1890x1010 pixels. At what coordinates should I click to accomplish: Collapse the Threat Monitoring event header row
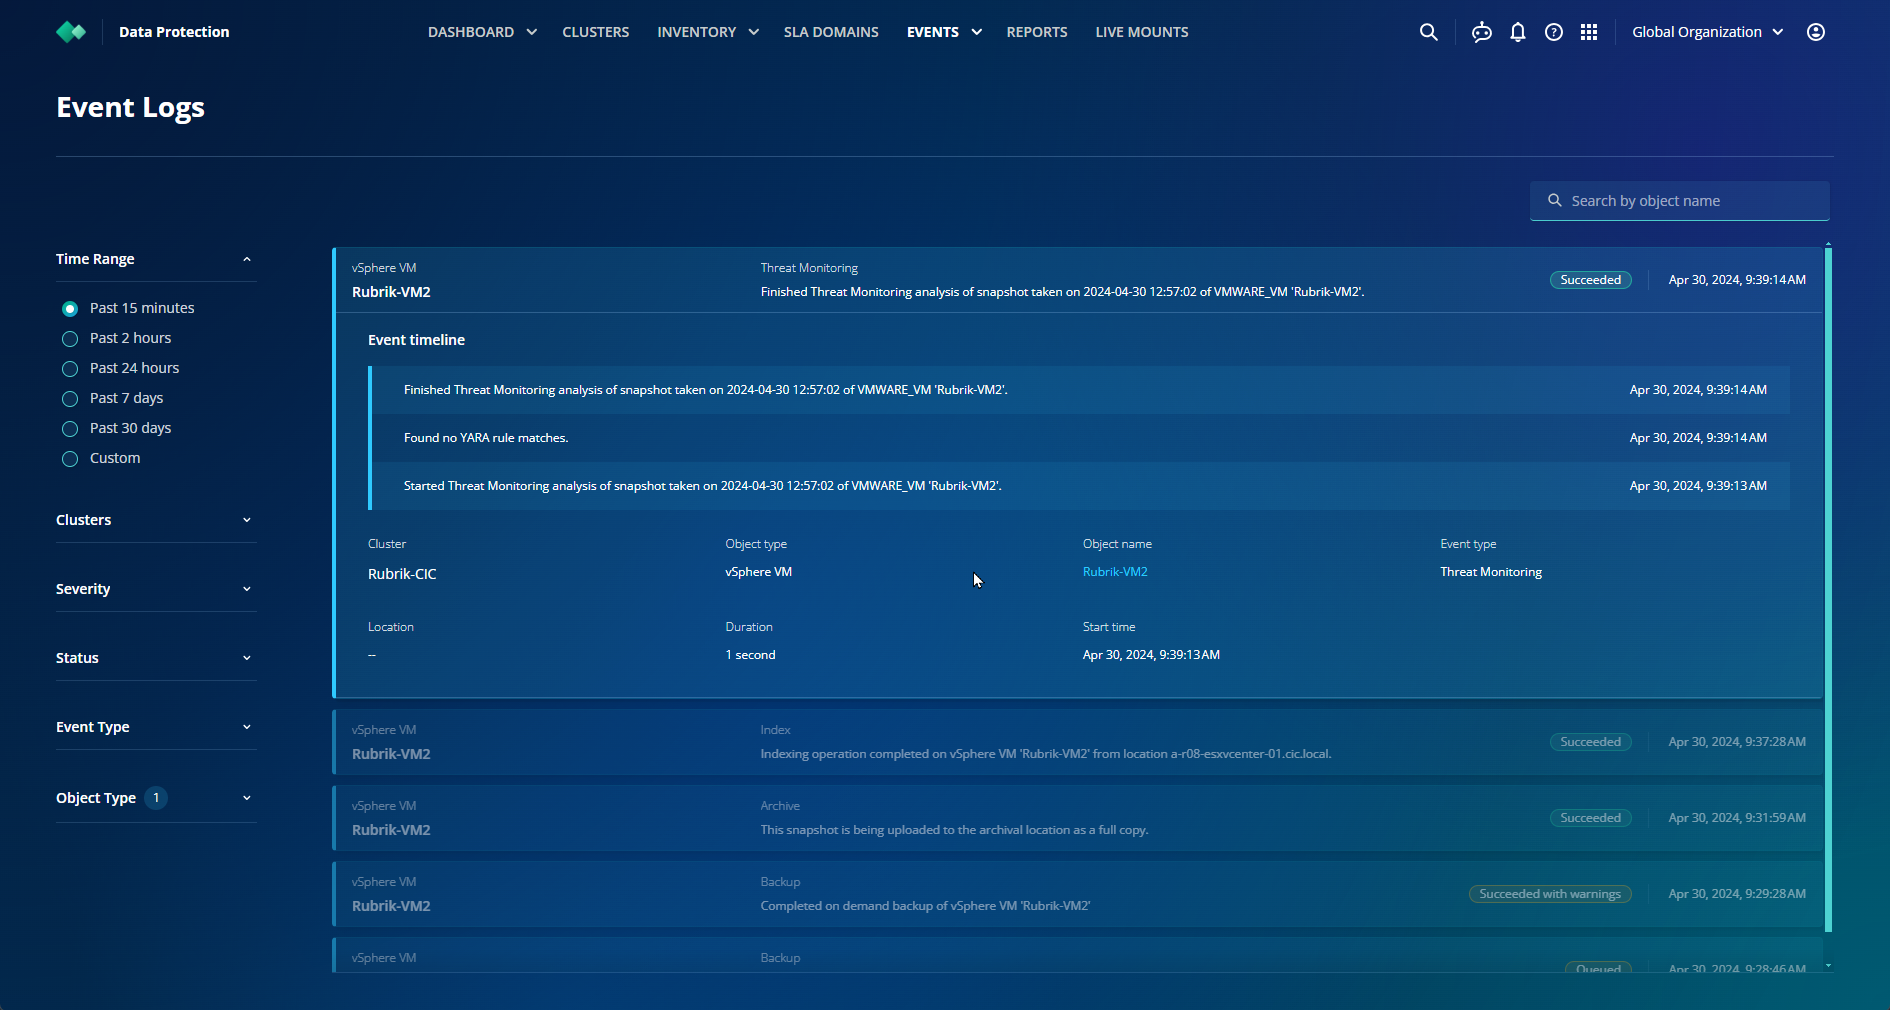[1078, 280]
